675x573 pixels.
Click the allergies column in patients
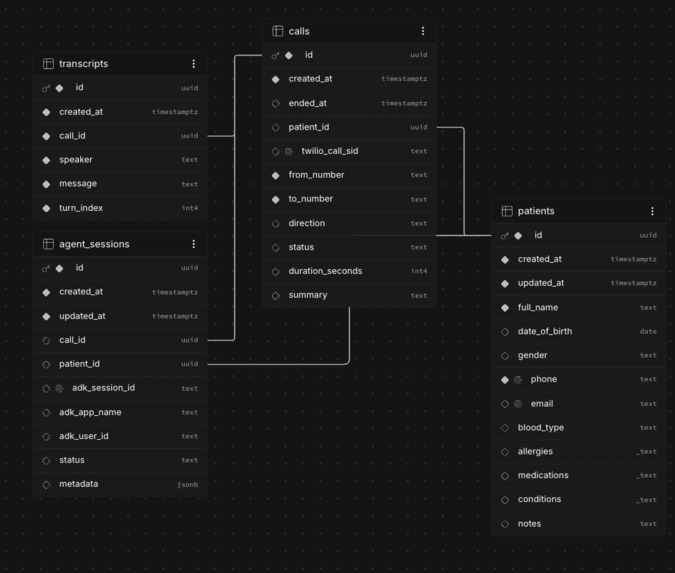point(579,452)
